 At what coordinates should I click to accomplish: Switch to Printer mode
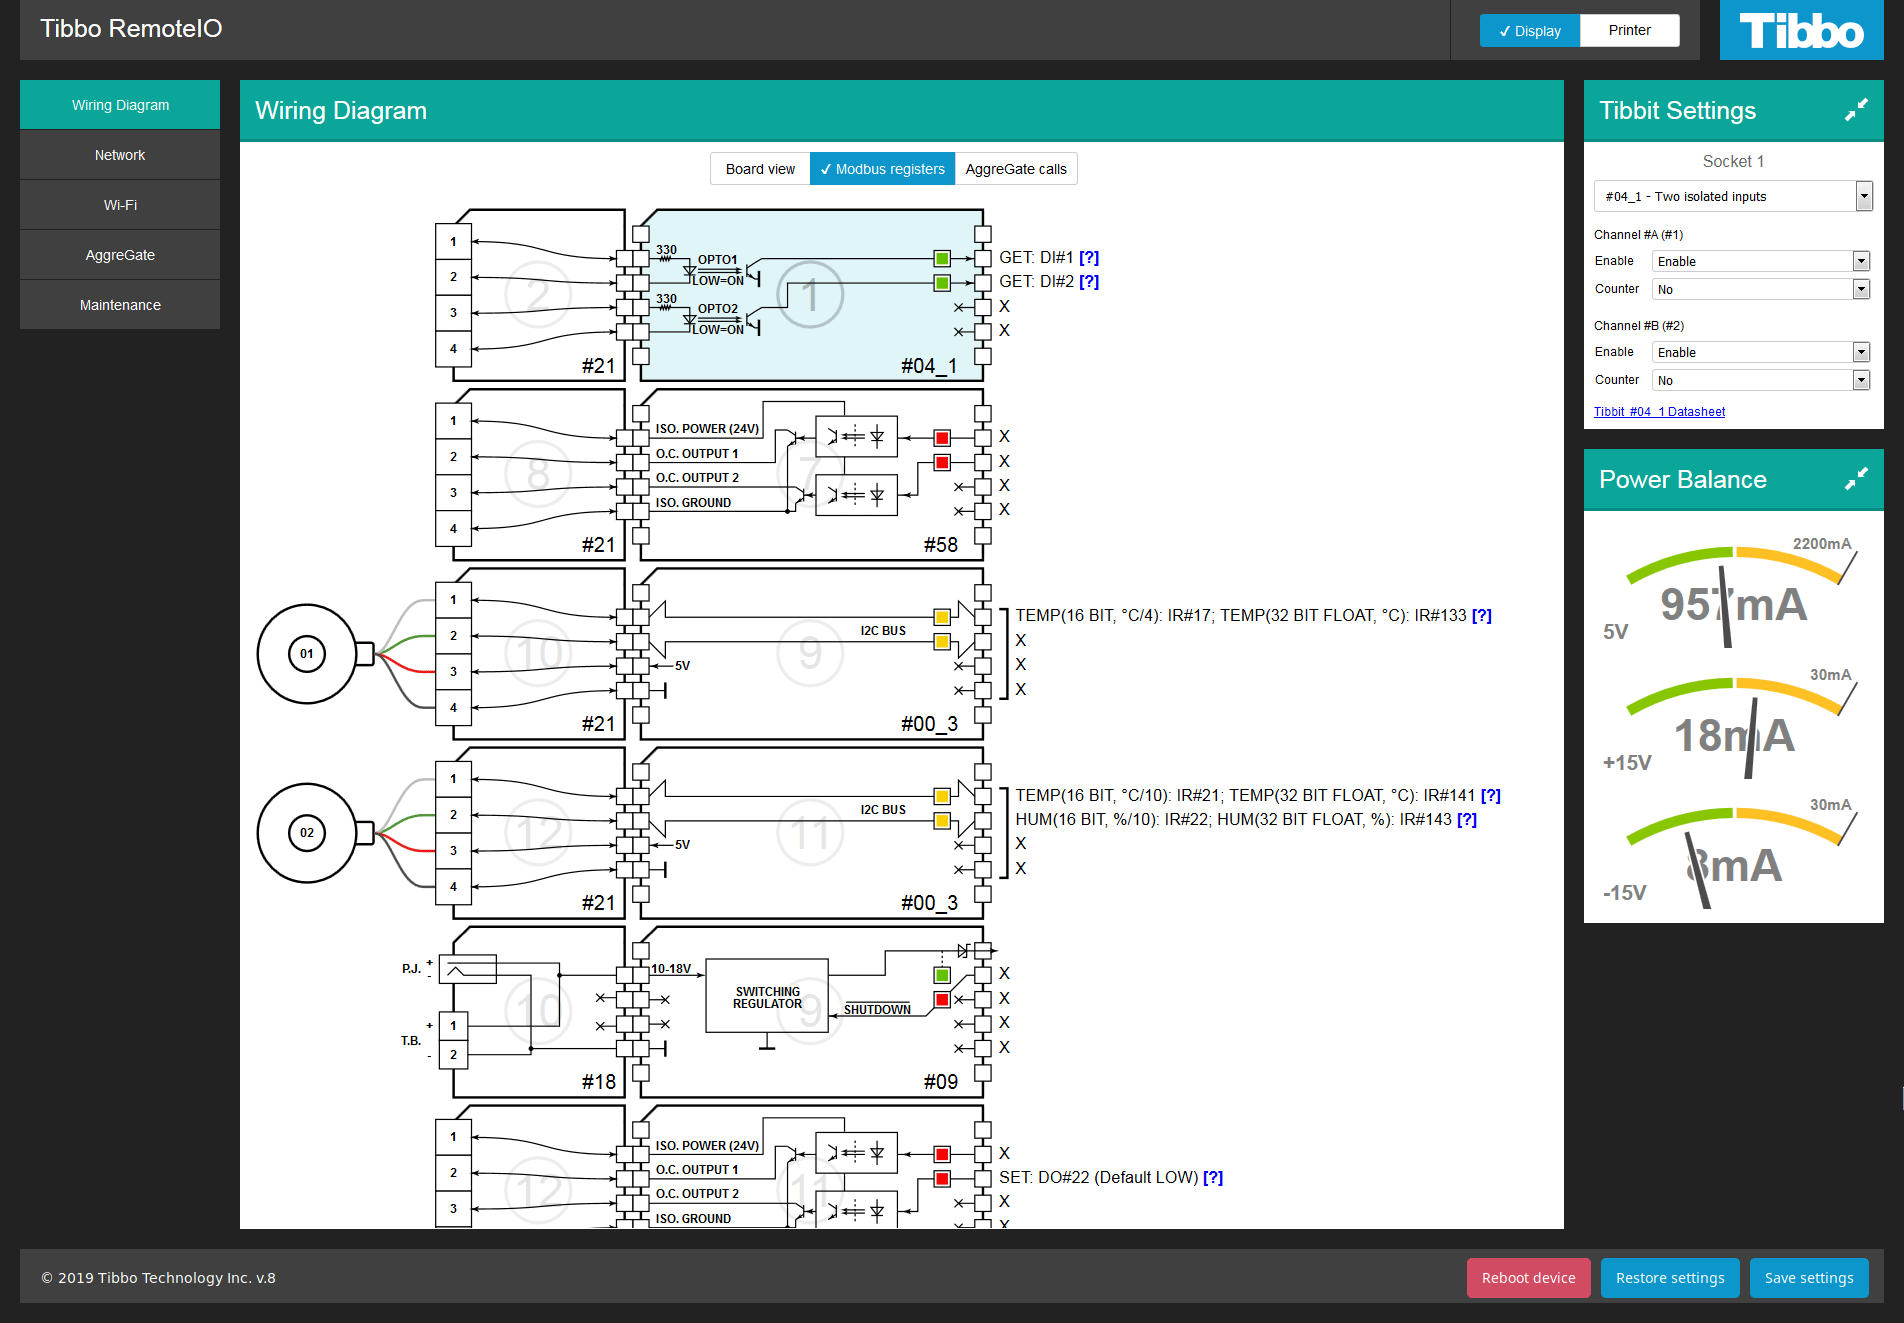click(1629, 31)
